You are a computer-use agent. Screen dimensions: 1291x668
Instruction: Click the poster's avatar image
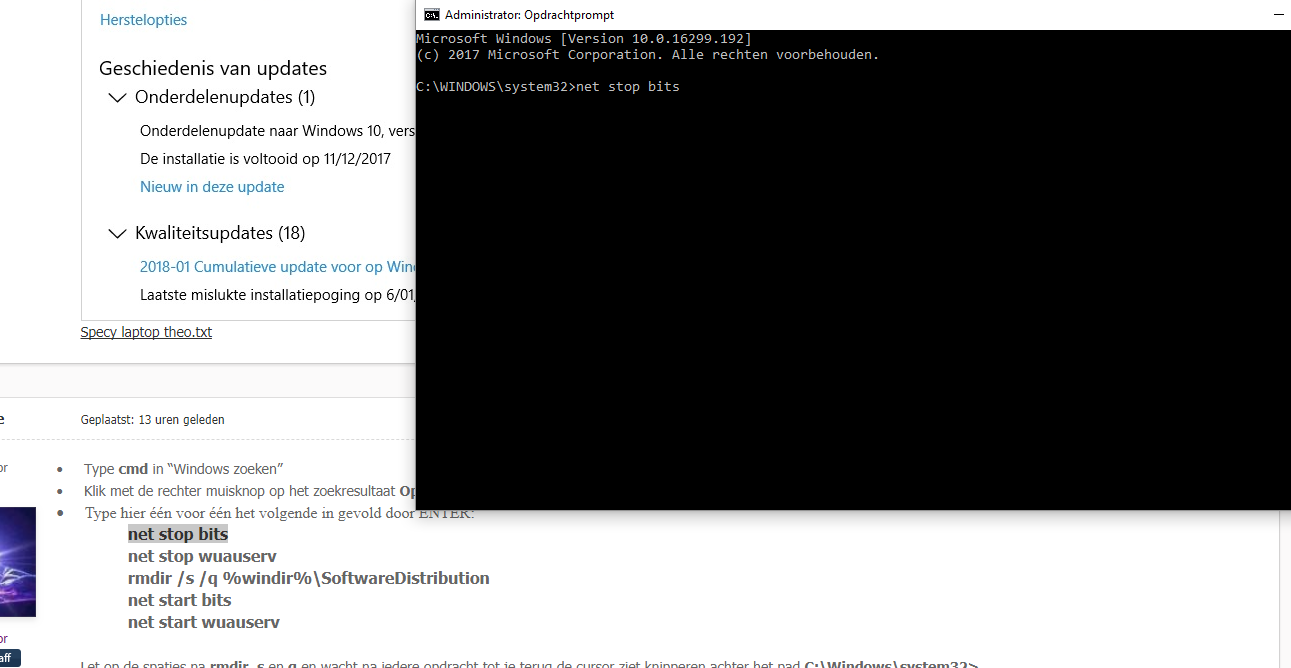18,561
